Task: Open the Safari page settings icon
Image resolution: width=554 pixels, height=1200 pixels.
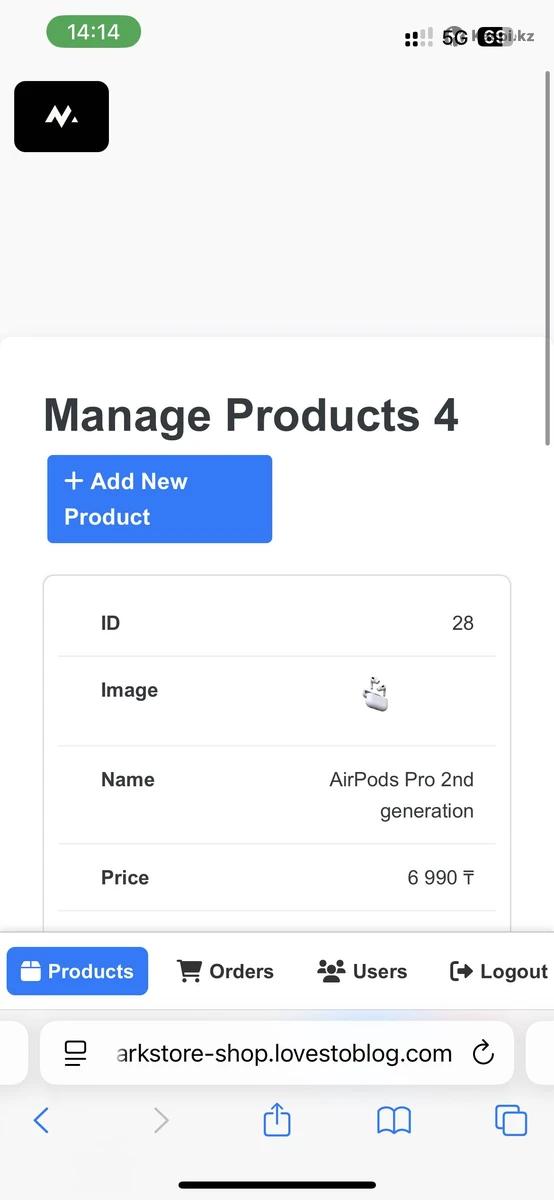Action: pos(75,1053)
